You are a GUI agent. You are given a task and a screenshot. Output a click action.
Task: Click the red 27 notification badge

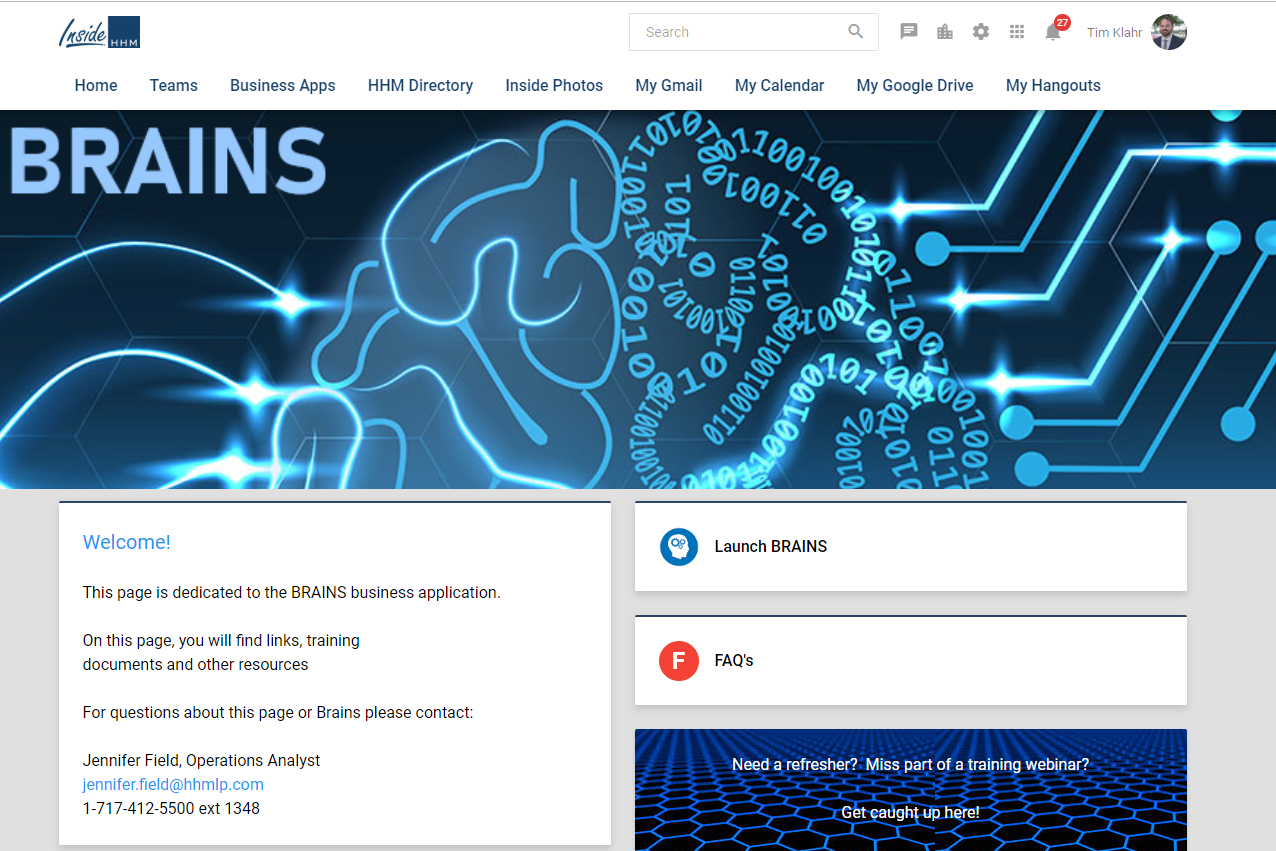pos(1062,22)
